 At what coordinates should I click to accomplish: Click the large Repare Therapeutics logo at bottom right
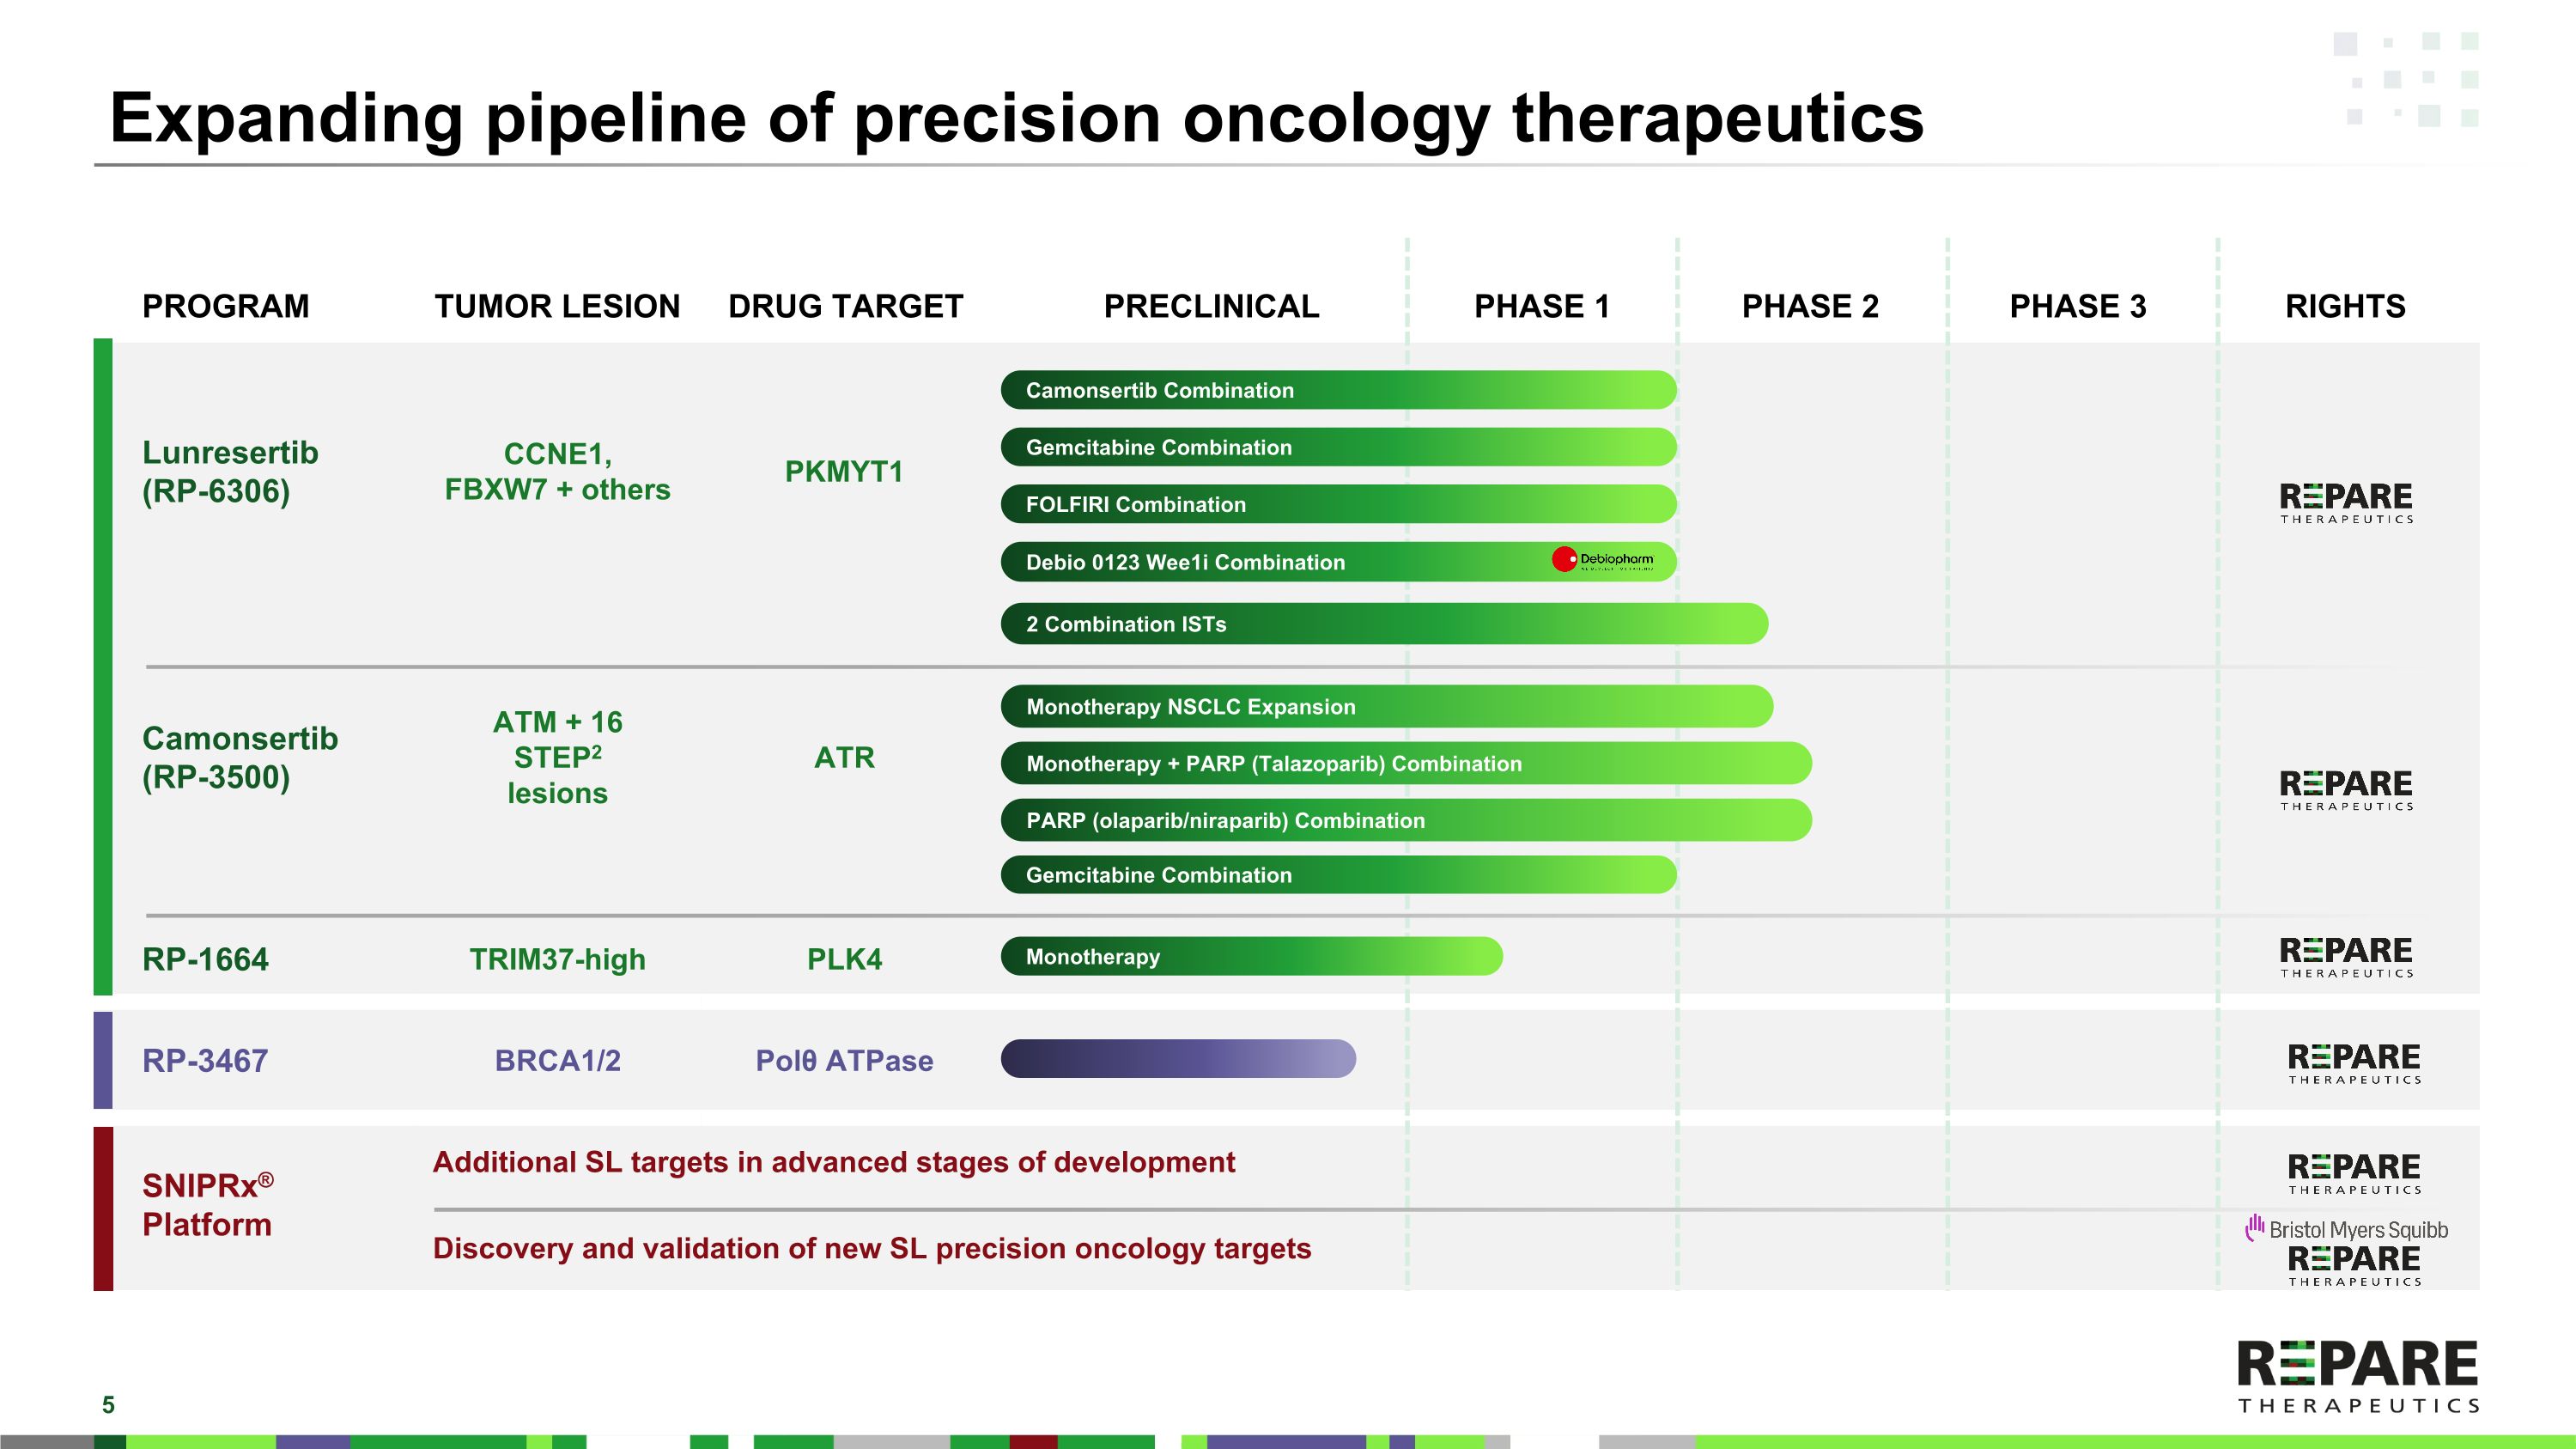coord(2357,1377)
